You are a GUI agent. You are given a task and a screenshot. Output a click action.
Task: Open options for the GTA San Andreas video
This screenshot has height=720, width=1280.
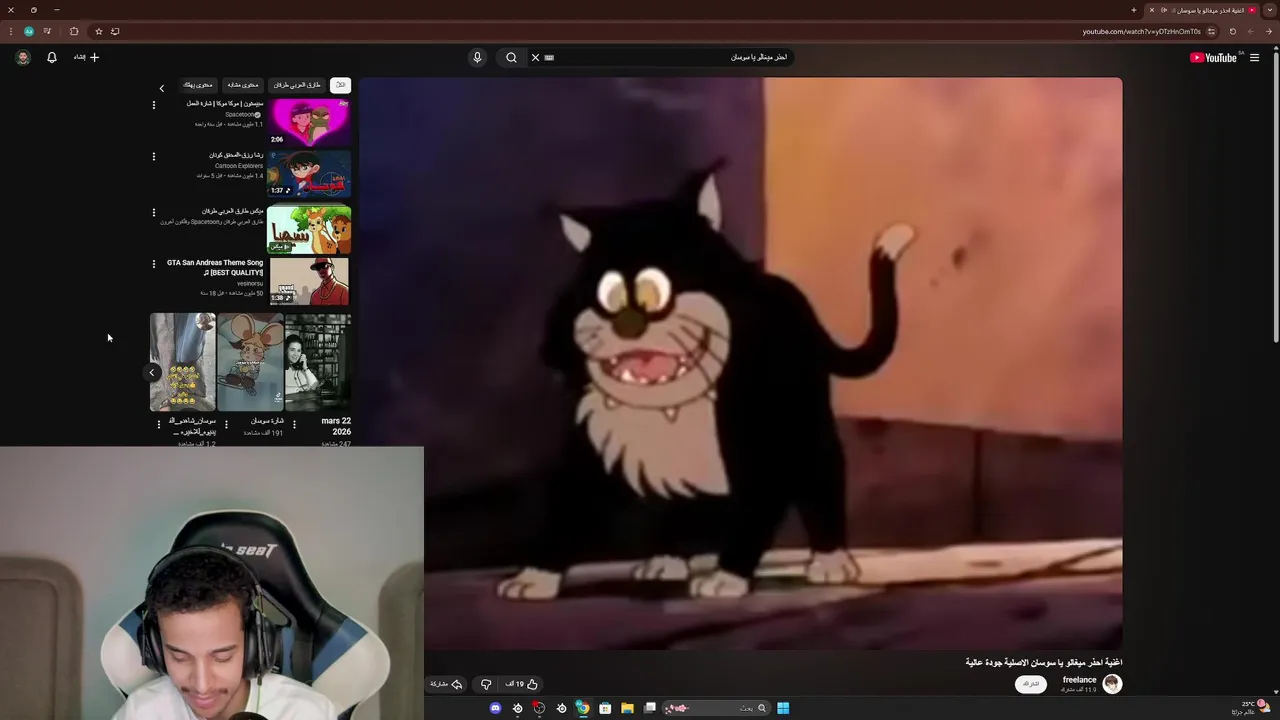coord(154,264)
